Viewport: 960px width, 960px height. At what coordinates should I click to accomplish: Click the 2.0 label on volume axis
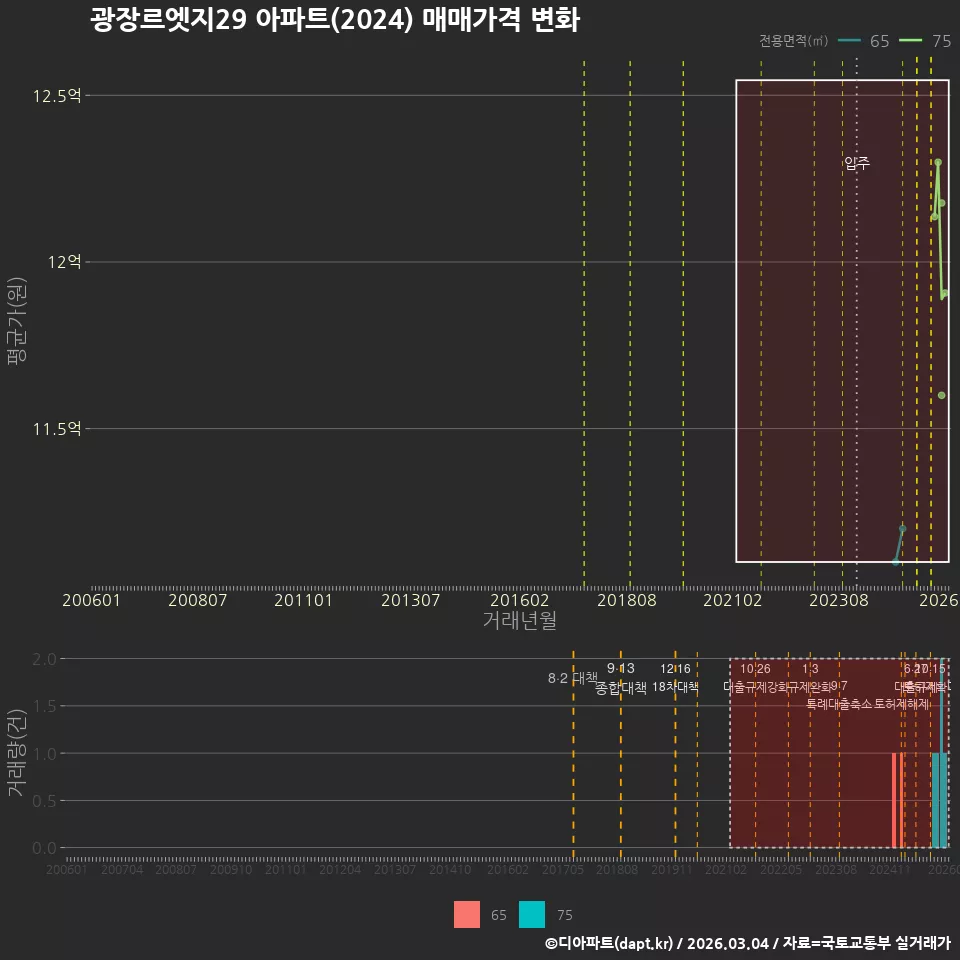44,659
